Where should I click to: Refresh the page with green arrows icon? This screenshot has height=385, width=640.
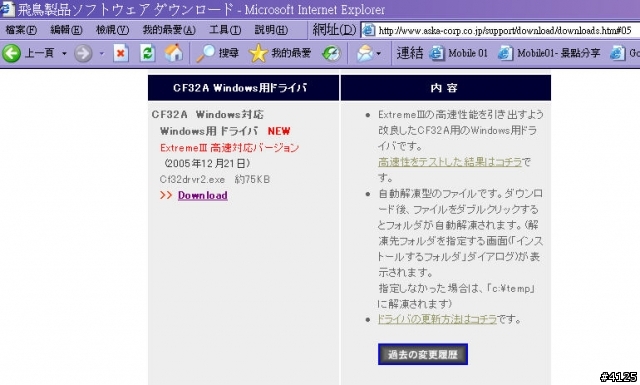click(147, 53)
